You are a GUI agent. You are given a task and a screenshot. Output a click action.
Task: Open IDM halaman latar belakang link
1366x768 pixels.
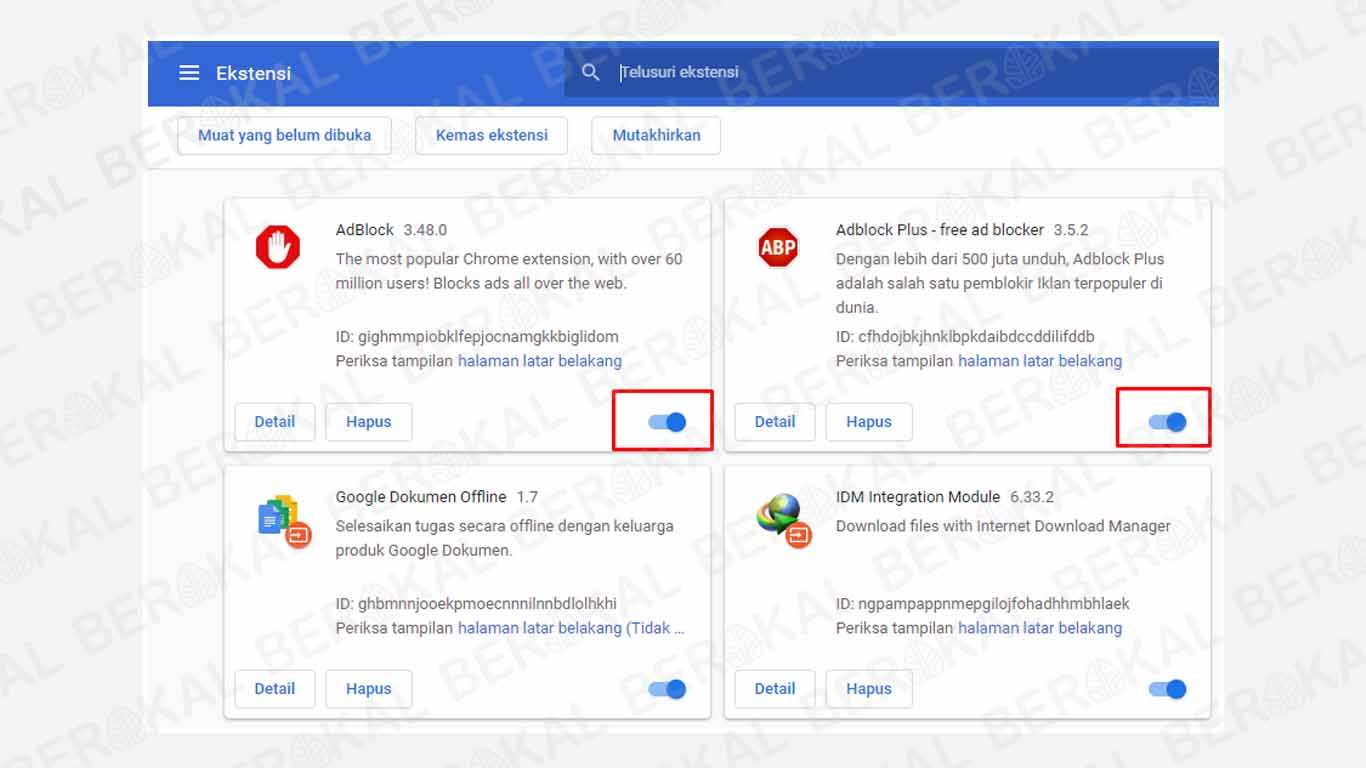[1040, 628]
